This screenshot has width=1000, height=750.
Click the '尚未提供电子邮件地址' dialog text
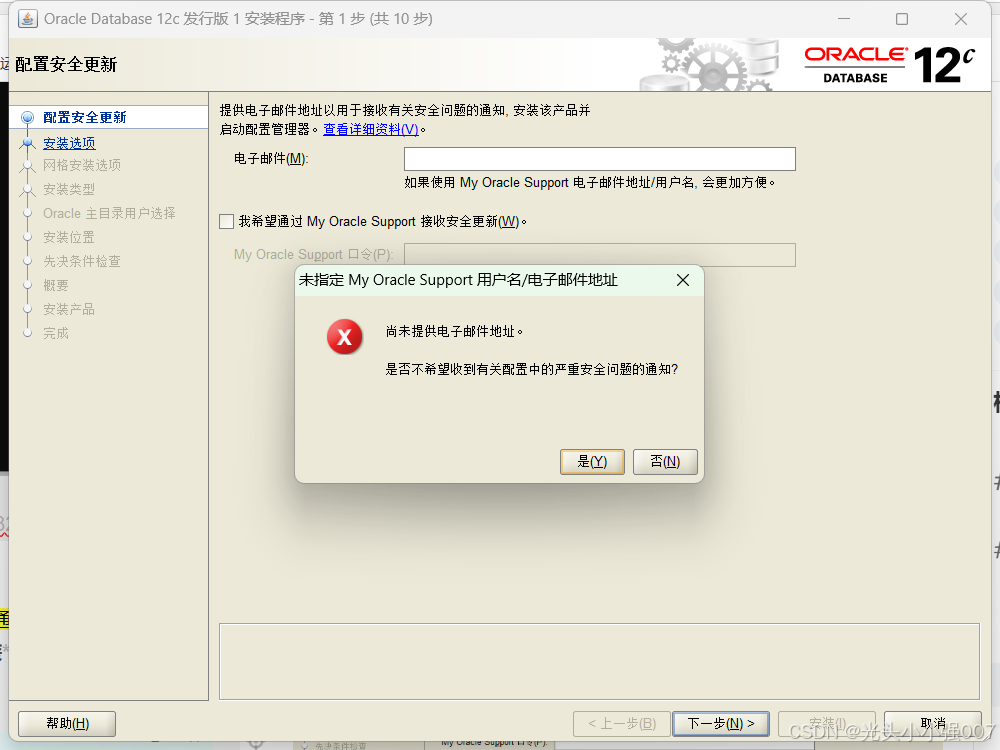click(x=454, y=332)
